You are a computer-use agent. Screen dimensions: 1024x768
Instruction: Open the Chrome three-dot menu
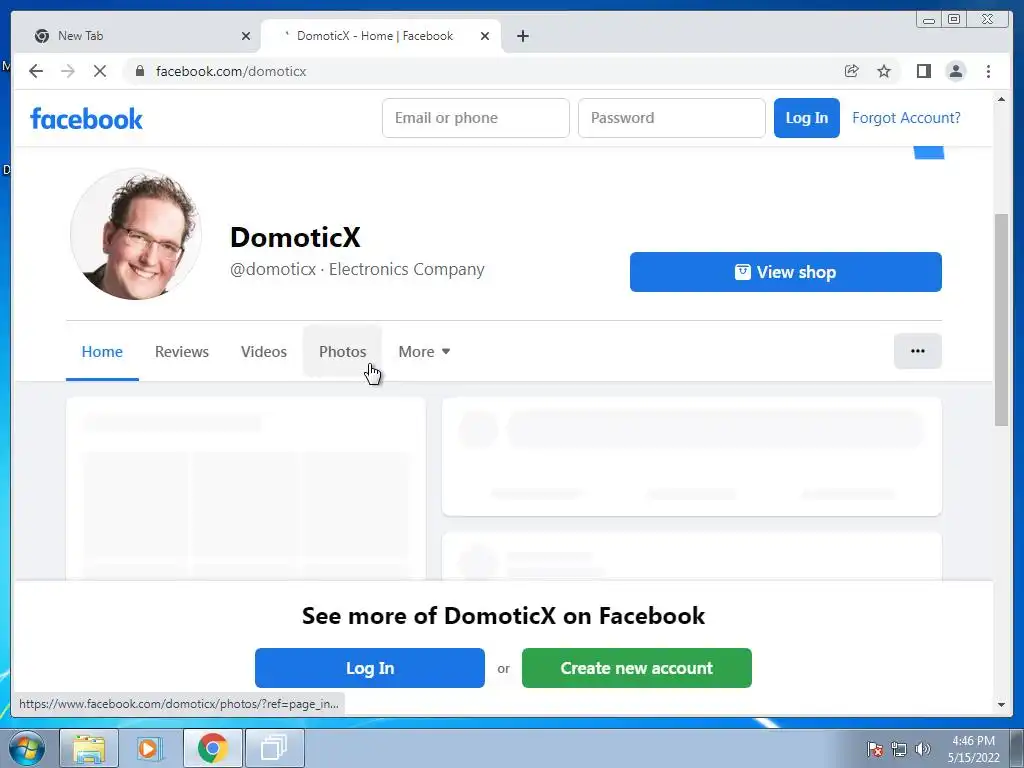click(x=988, y=71)
